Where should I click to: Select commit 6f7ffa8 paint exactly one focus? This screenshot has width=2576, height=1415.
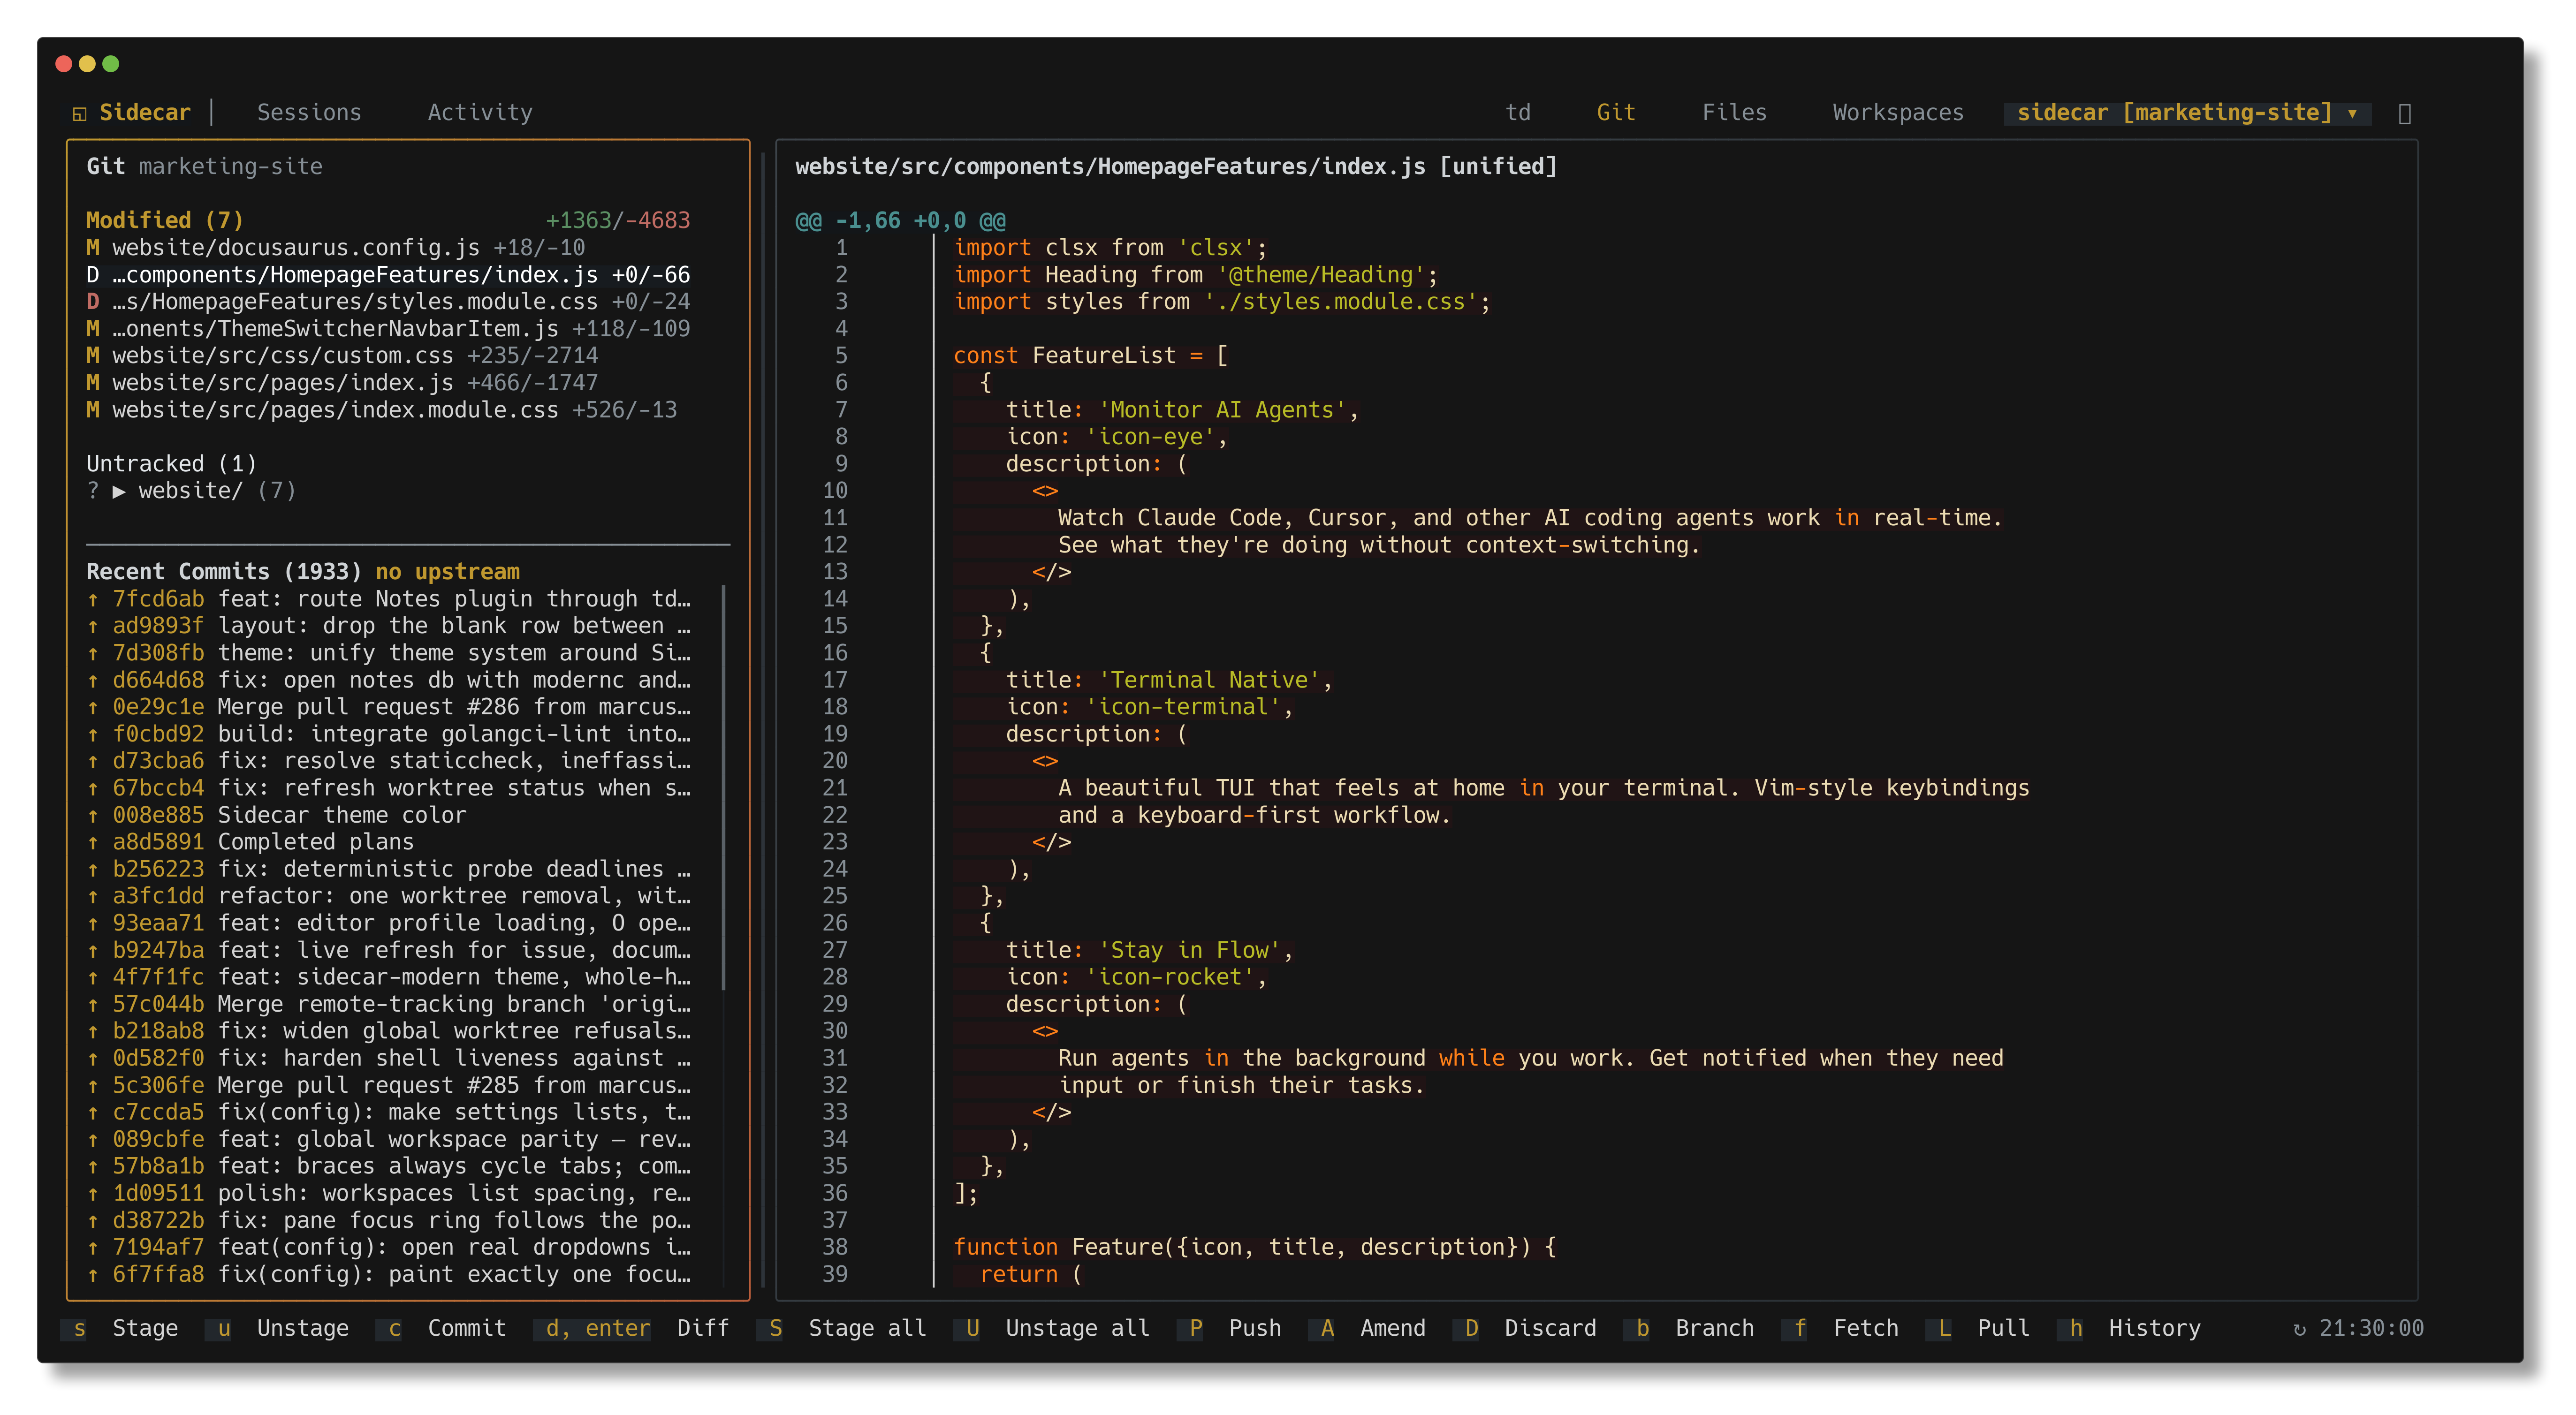click(389, 1273)
